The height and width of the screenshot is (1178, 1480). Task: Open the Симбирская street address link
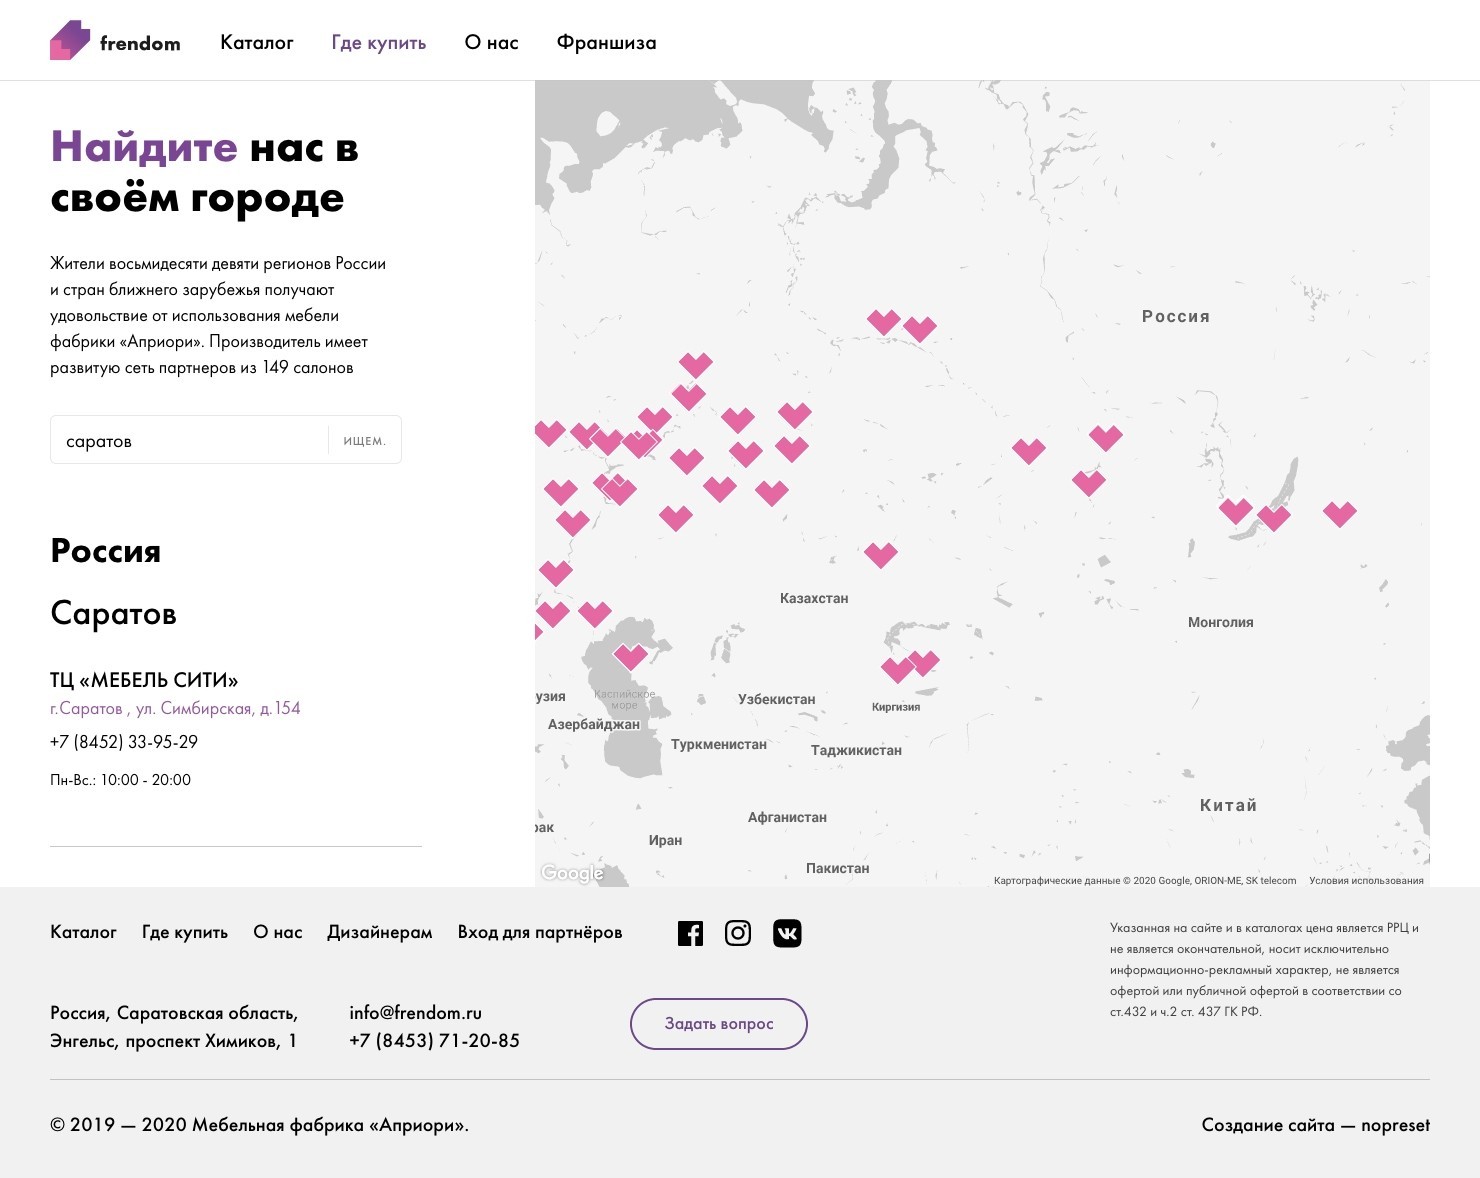175,708
